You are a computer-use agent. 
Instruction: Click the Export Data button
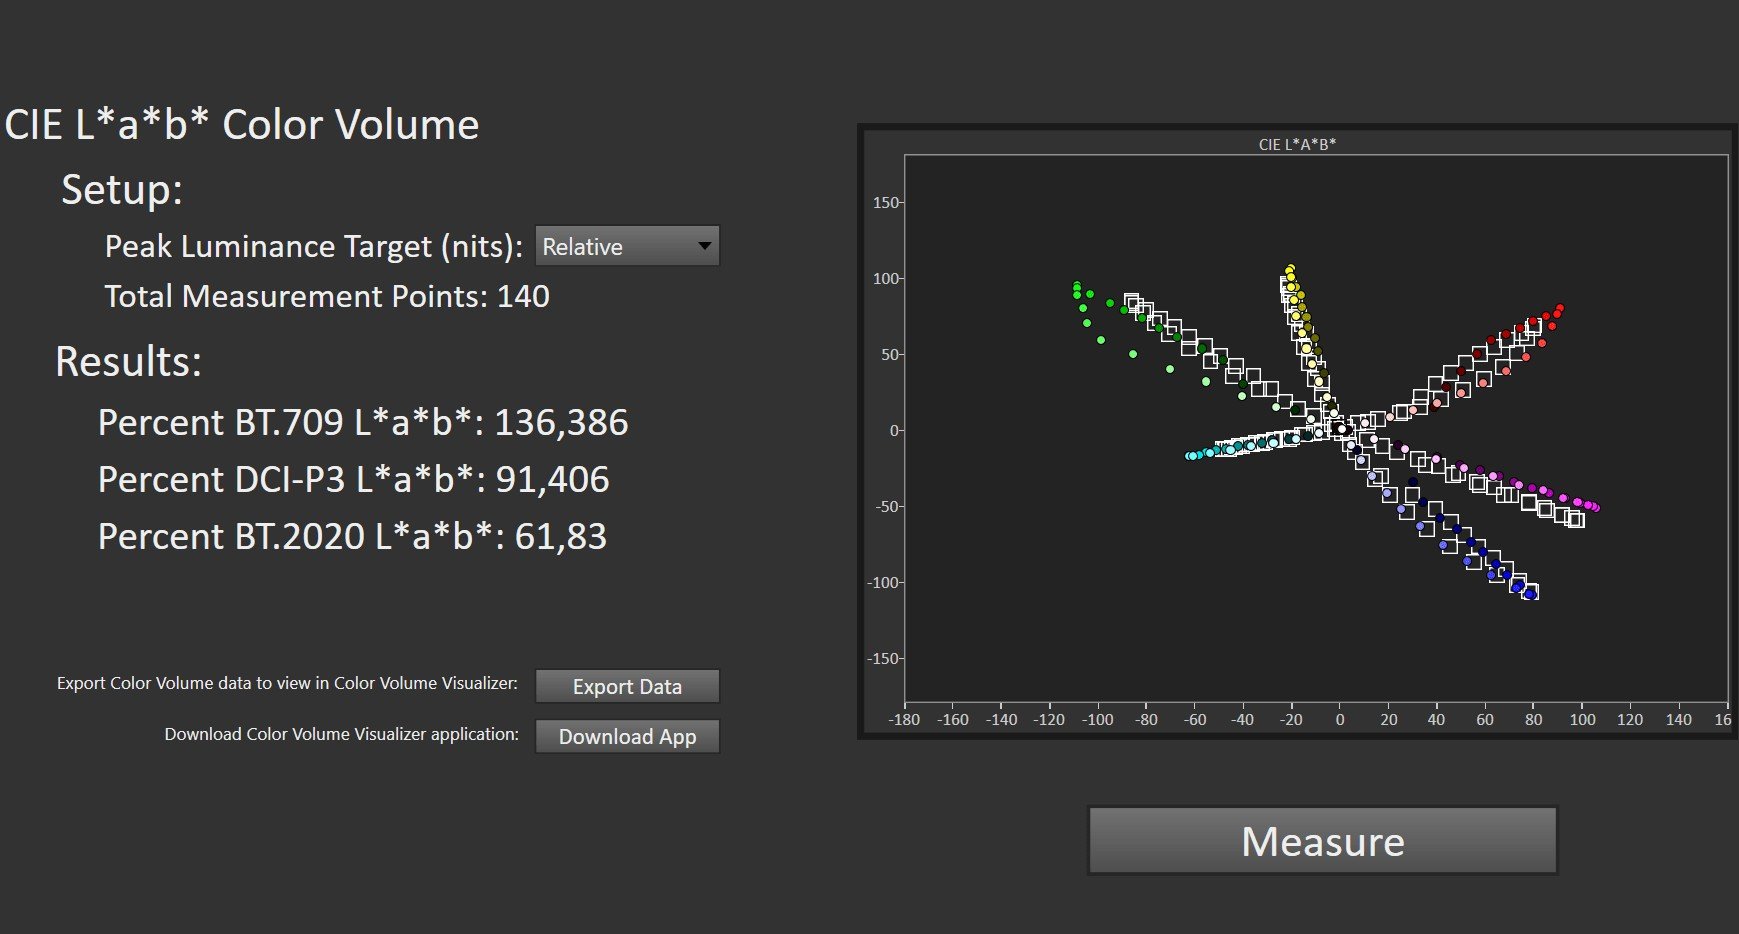(x=627, y=686)
